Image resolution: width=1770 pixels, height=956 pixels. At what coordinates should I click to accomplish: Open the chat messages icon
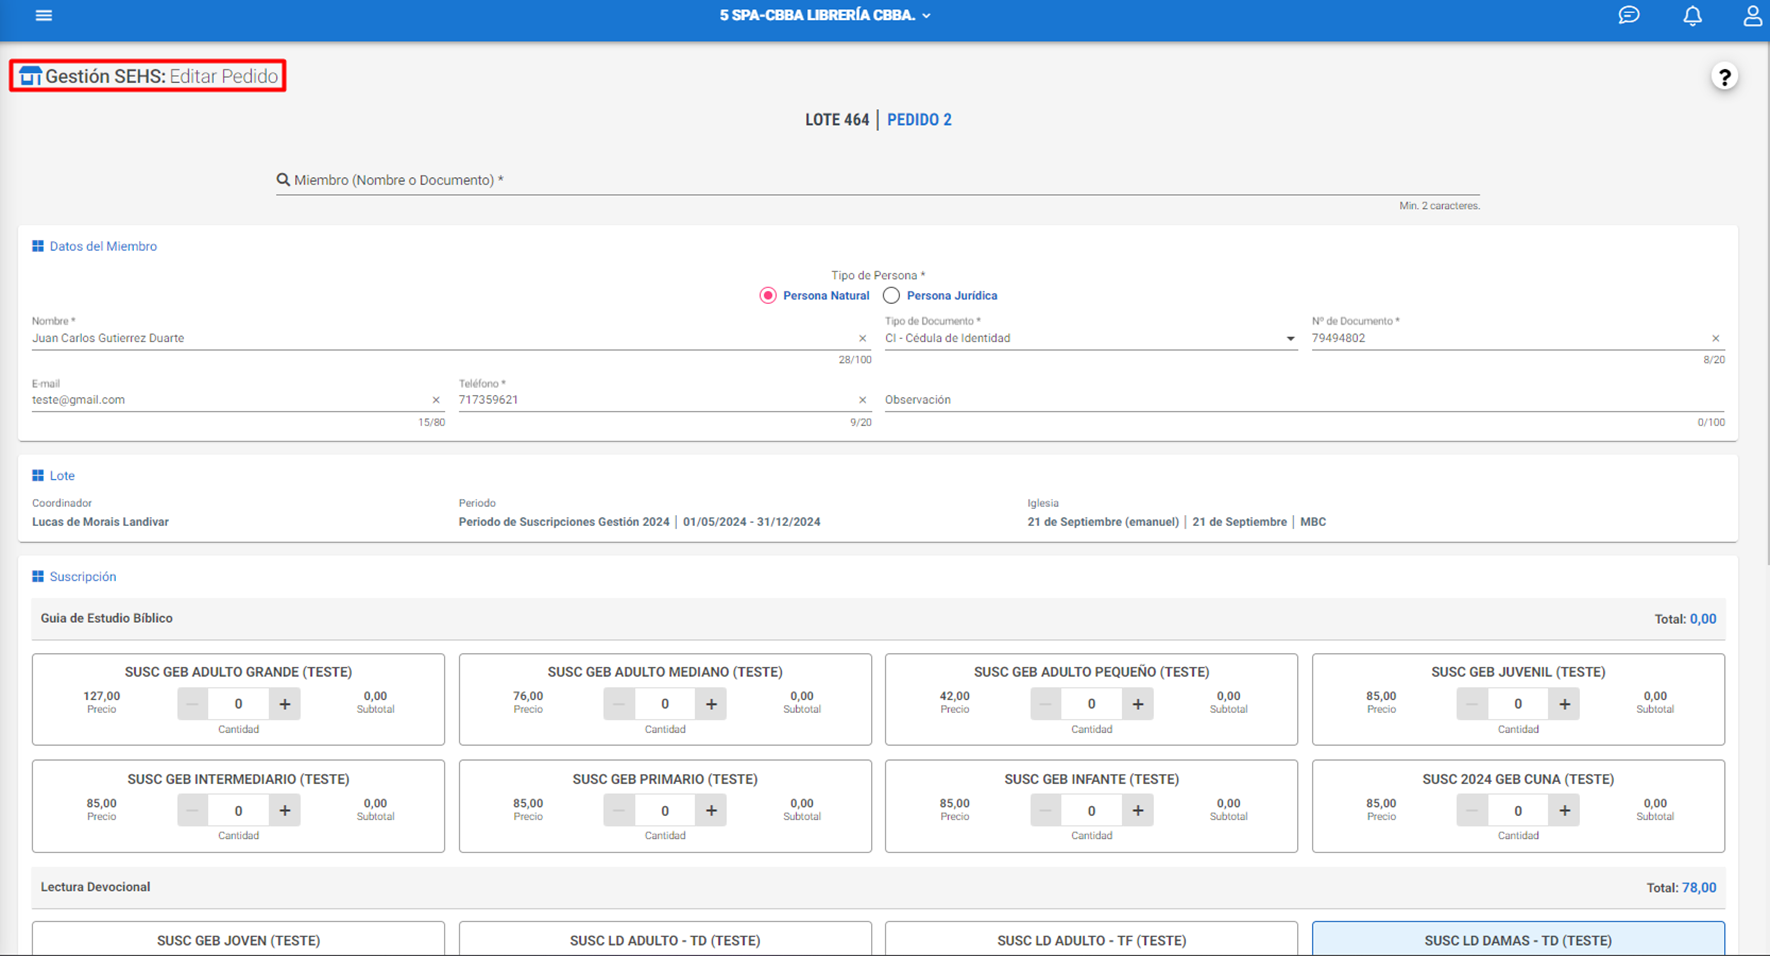pyautogui.click(x=1629, y=15)
